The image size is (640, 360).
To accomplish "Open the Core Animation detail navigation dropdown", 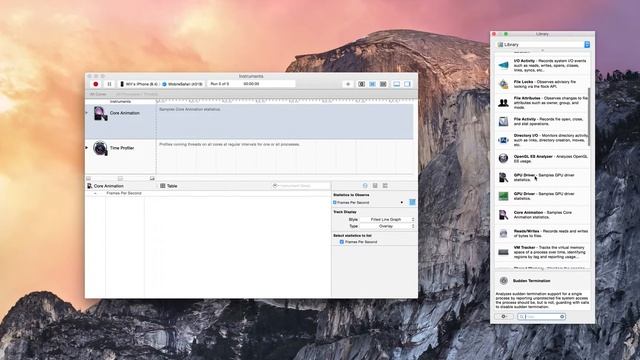I will click(x=105, y=186).
